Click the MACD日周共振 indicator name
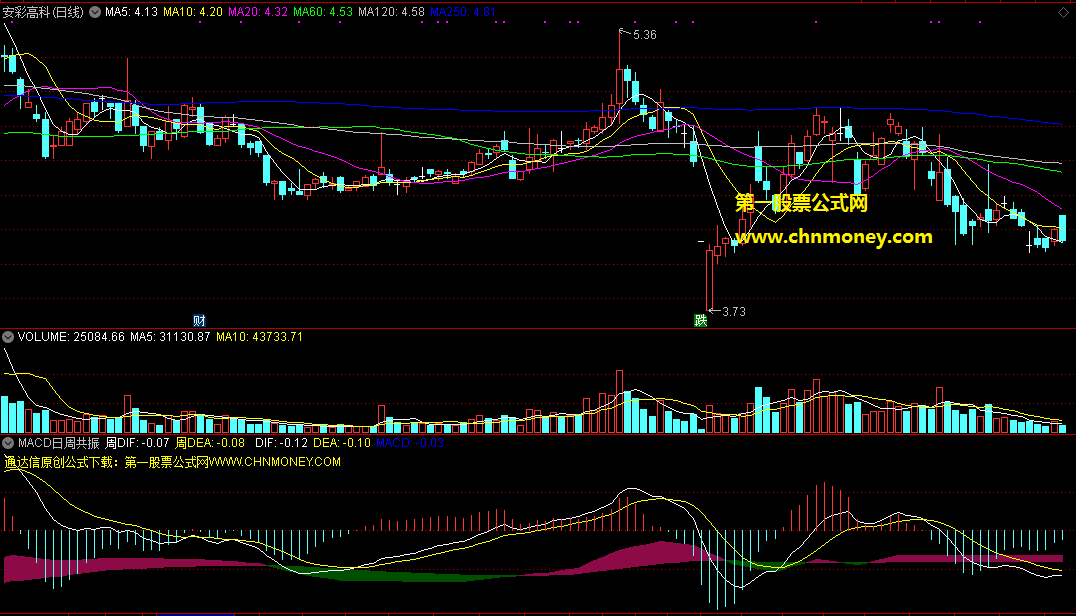Image resolution: width=1076 pixels, height=616 pixels. 58,443
